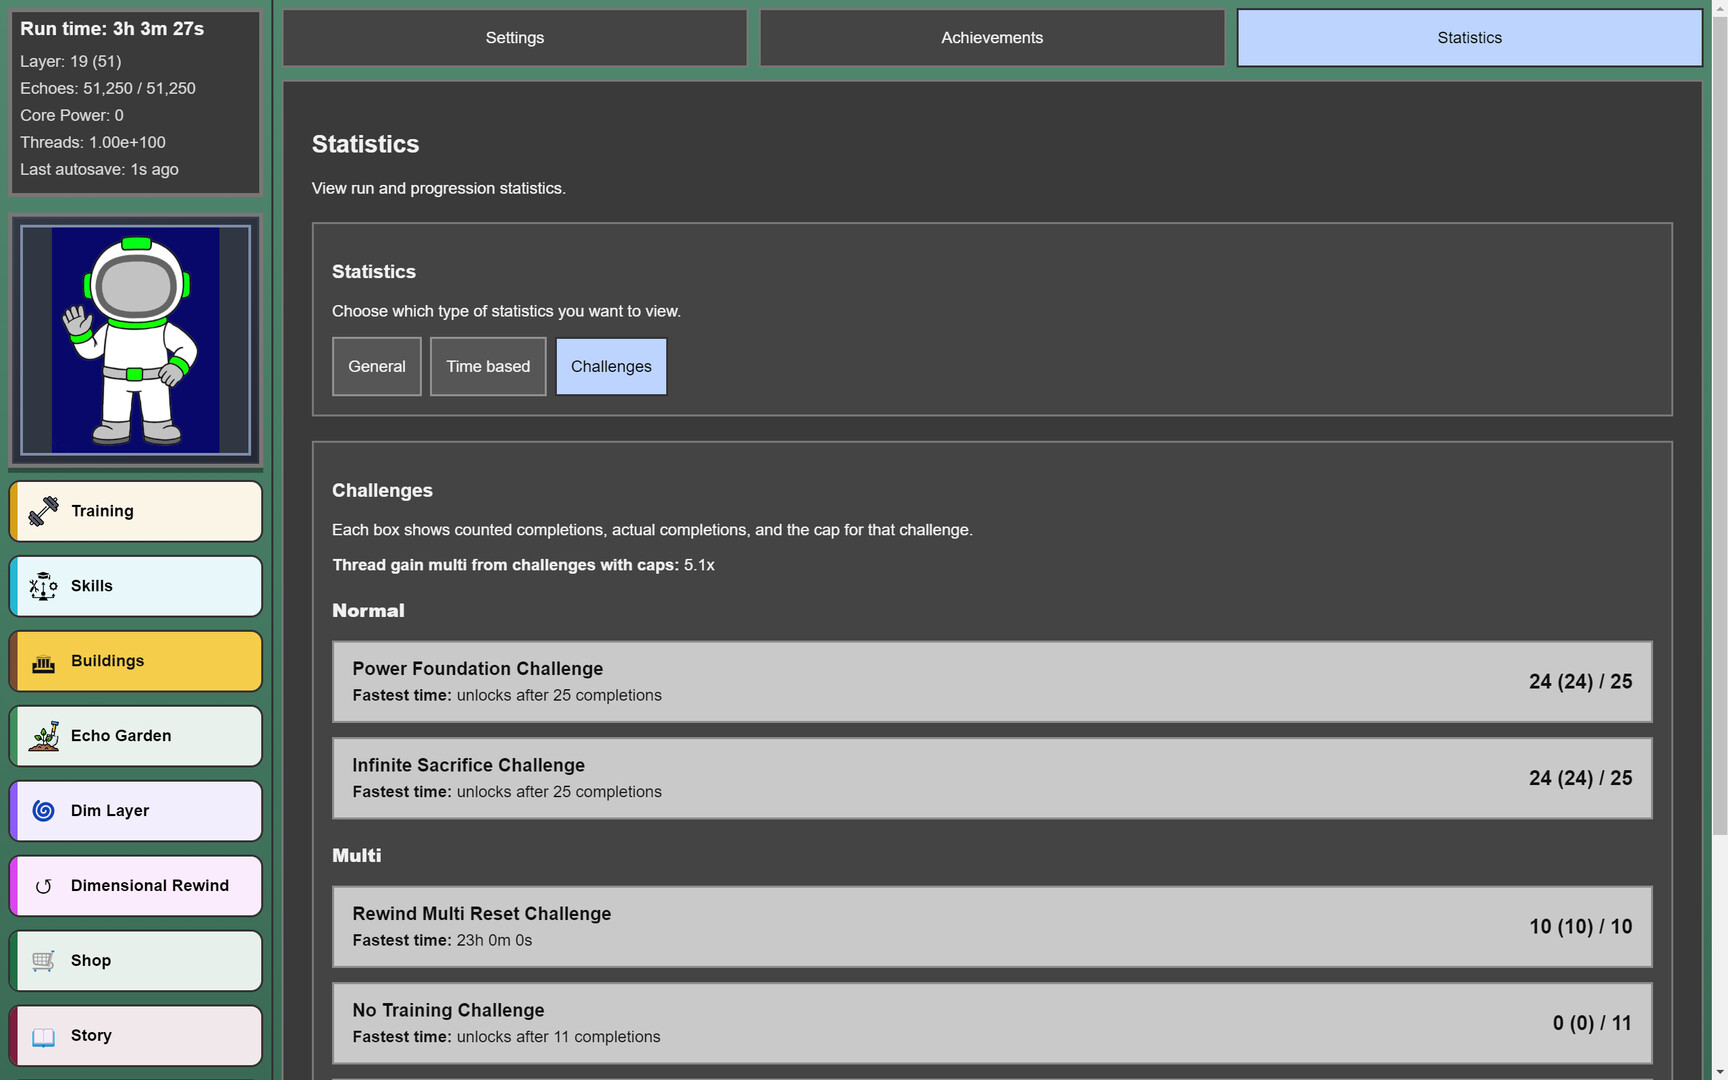
Task: Click the Training dumbbell icon
Action: (43, 511)
